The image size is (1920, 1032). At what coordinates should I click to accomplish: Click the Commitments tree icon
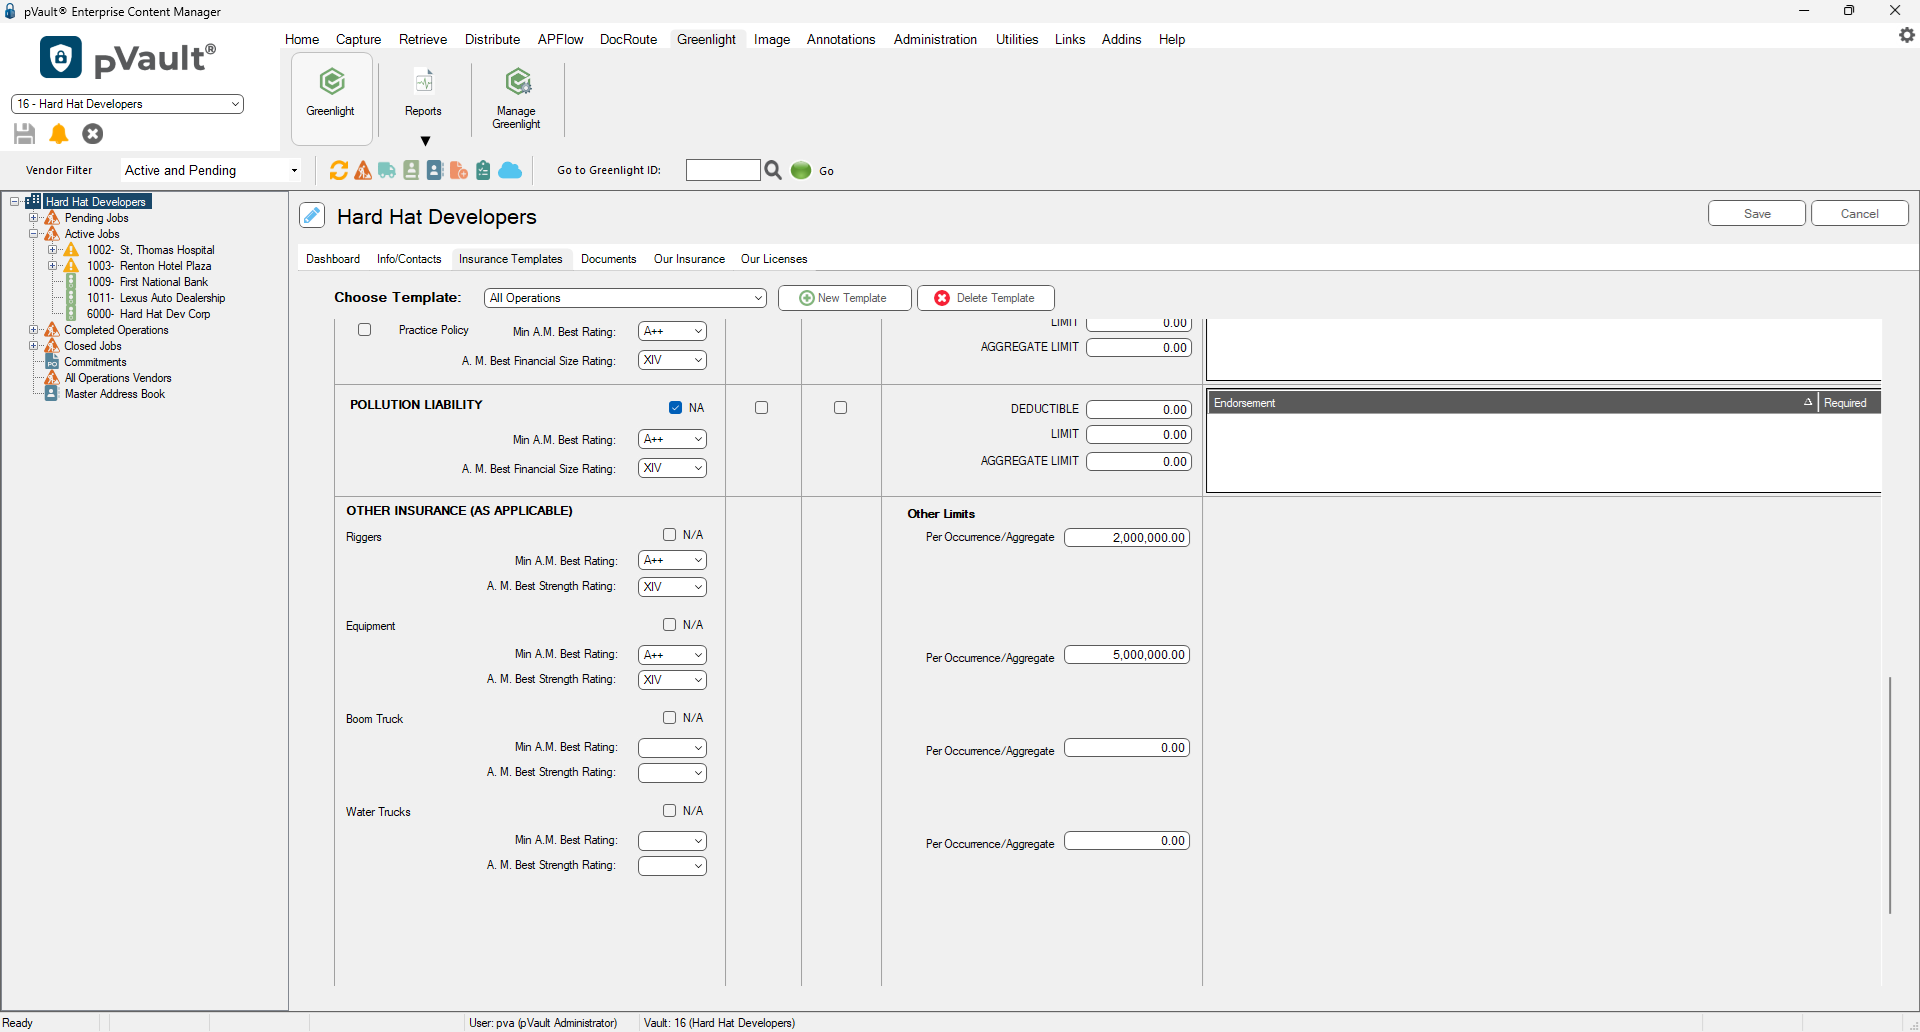52,362
